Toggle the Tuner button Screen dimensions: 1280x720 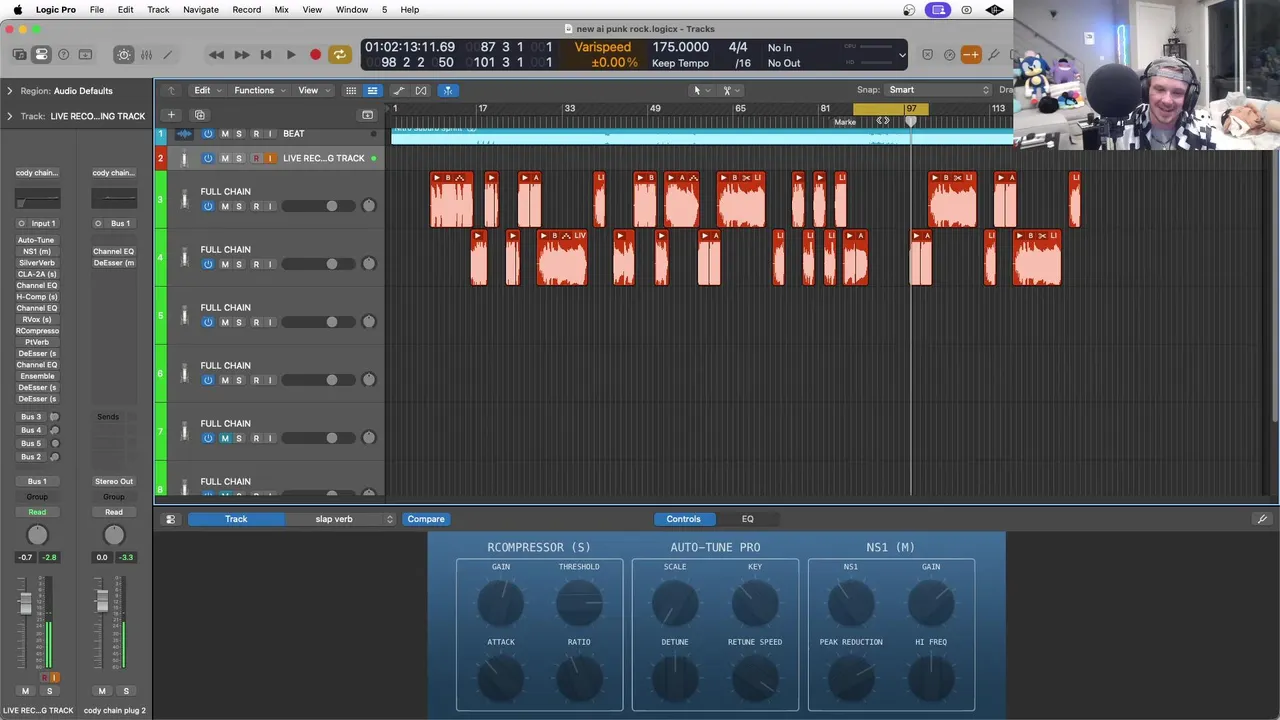[x=993, y=54]
